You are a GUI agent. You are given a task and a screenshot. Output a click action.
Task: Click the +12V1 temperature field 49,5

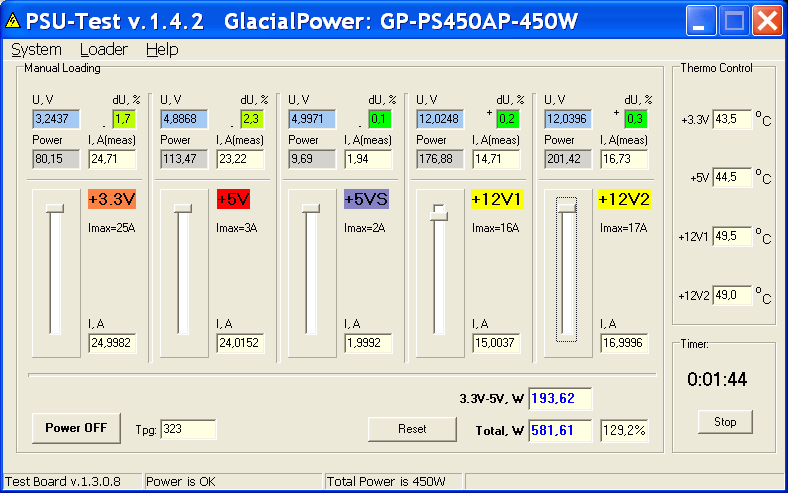click(x=732, y=236)
